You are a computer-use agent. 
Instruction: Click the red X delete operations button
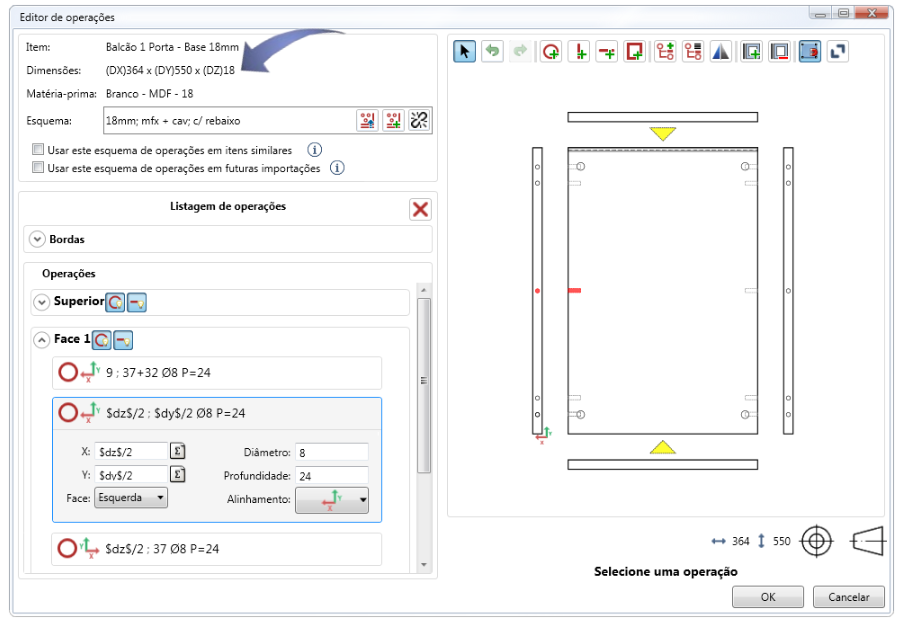(420, 209)
